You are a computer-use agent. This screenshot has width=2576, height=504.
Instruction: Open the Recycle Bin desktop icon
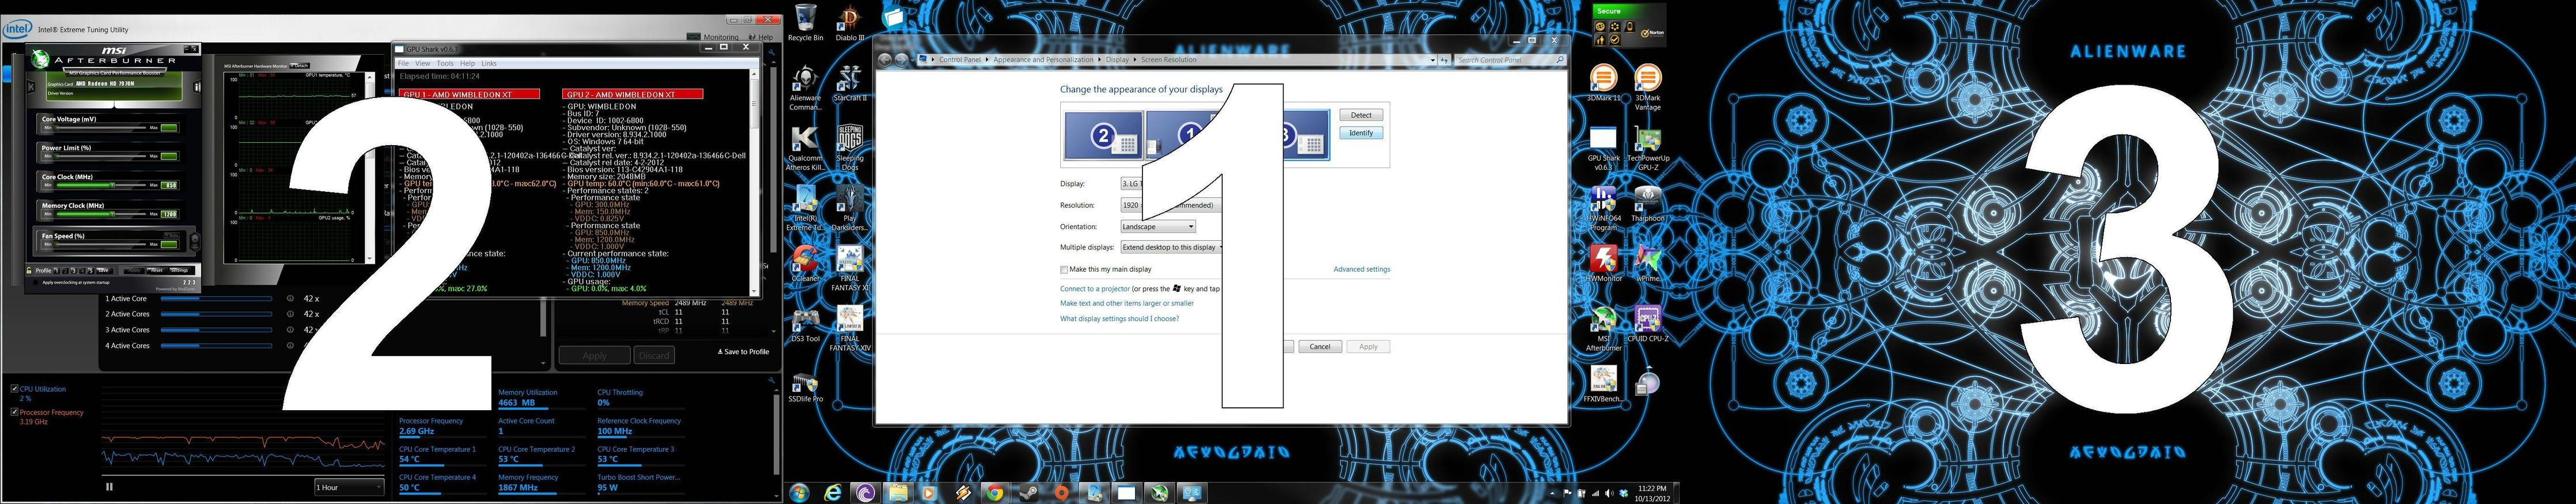pos(805,23)
